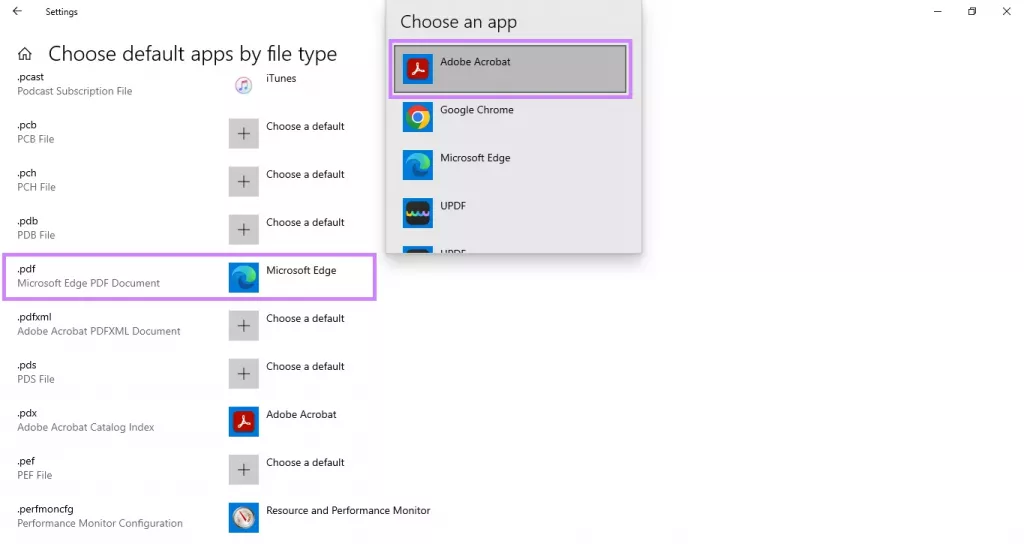
Task: Click Microsoft Edge default label for .pdf
Action: [x=301, y=270]
